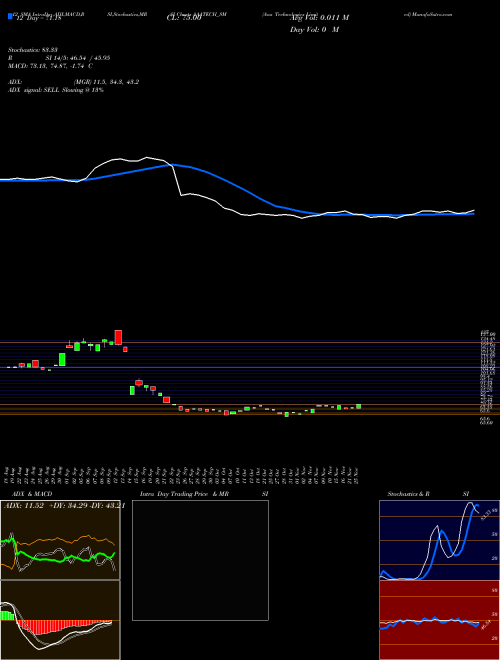Click the 'Stochastics & R' panel heading
Screen dimensions: 500x660
409,494
